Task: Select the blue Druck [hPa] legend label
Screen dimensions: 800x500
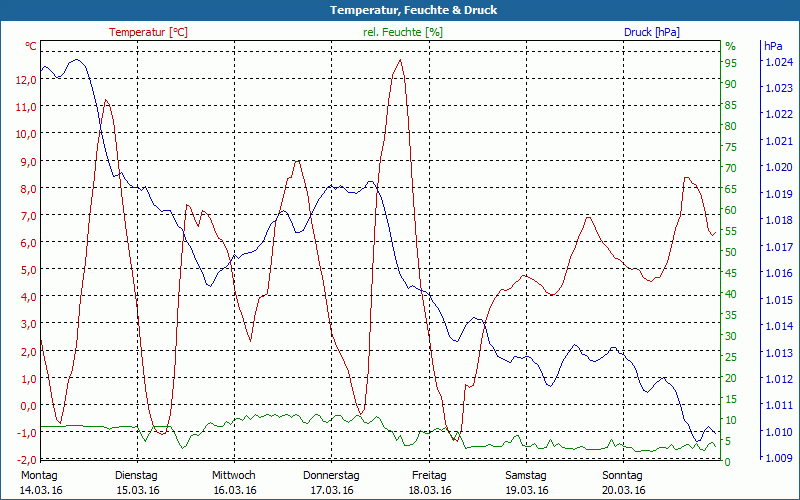Action: pyautogui.click(x=652, y=32)
